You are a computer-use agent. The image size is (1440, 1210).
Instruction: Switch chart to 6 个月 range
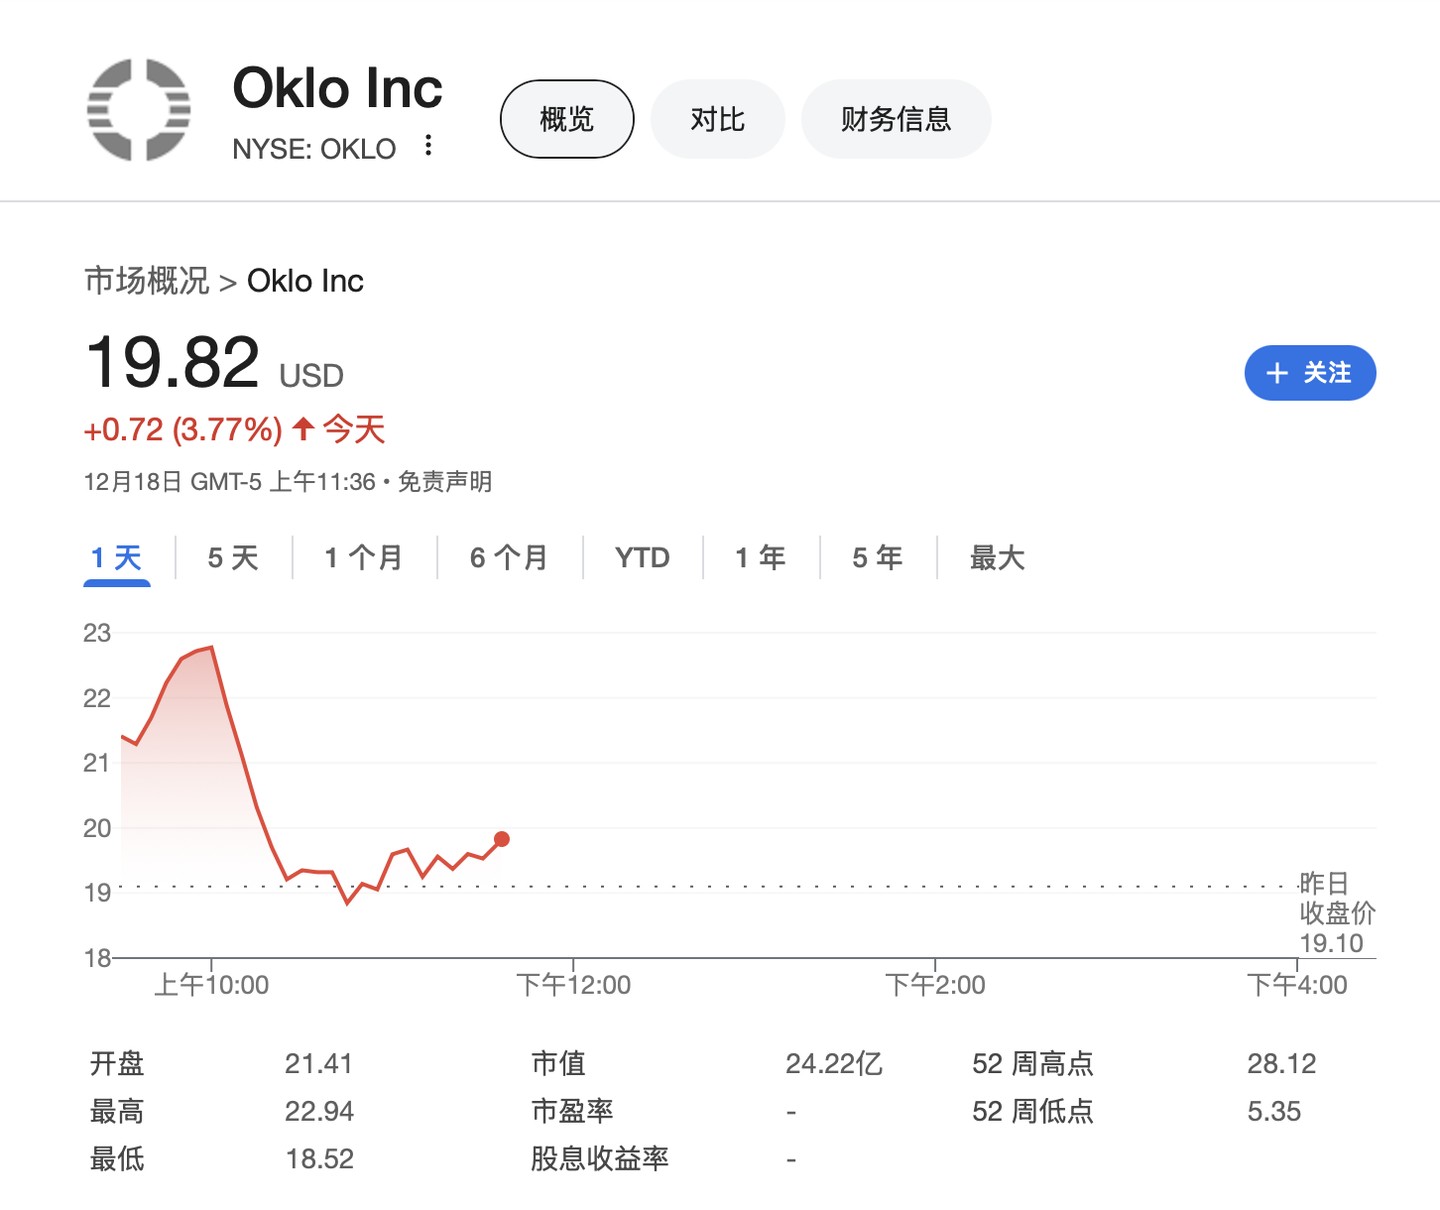tap(509, 557)
